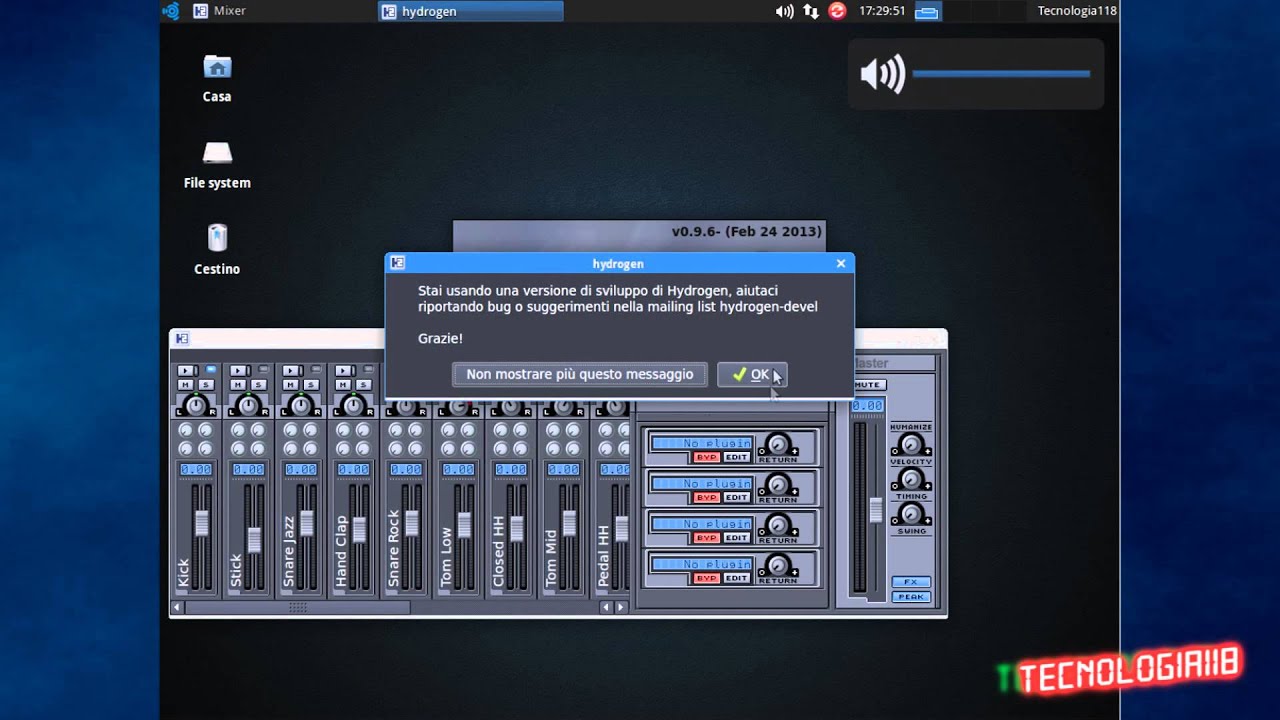Image resolution: width=1280 pixels, height=720 pixels.
Task: Mute the Stick channel
Action: click(238, 385)
